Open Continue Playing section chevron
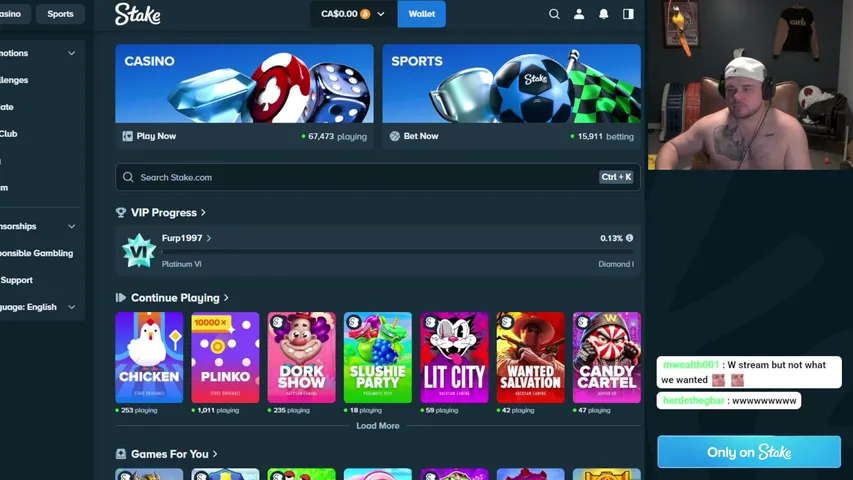853x480 pixels. (226, 298)
